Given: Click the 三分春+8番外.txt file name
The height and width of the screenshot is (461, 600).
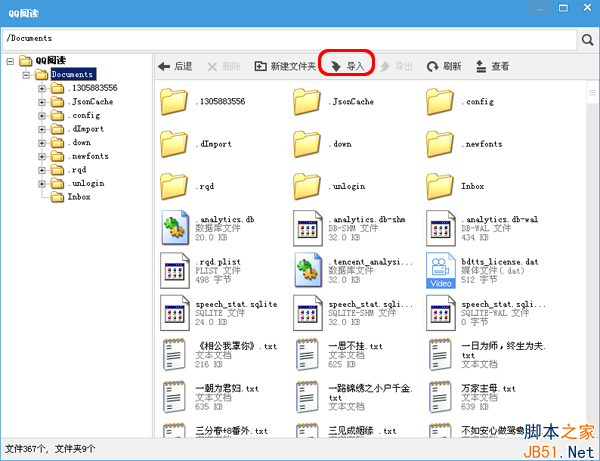Looking at the screenshot, I should (x=232, y=431).
